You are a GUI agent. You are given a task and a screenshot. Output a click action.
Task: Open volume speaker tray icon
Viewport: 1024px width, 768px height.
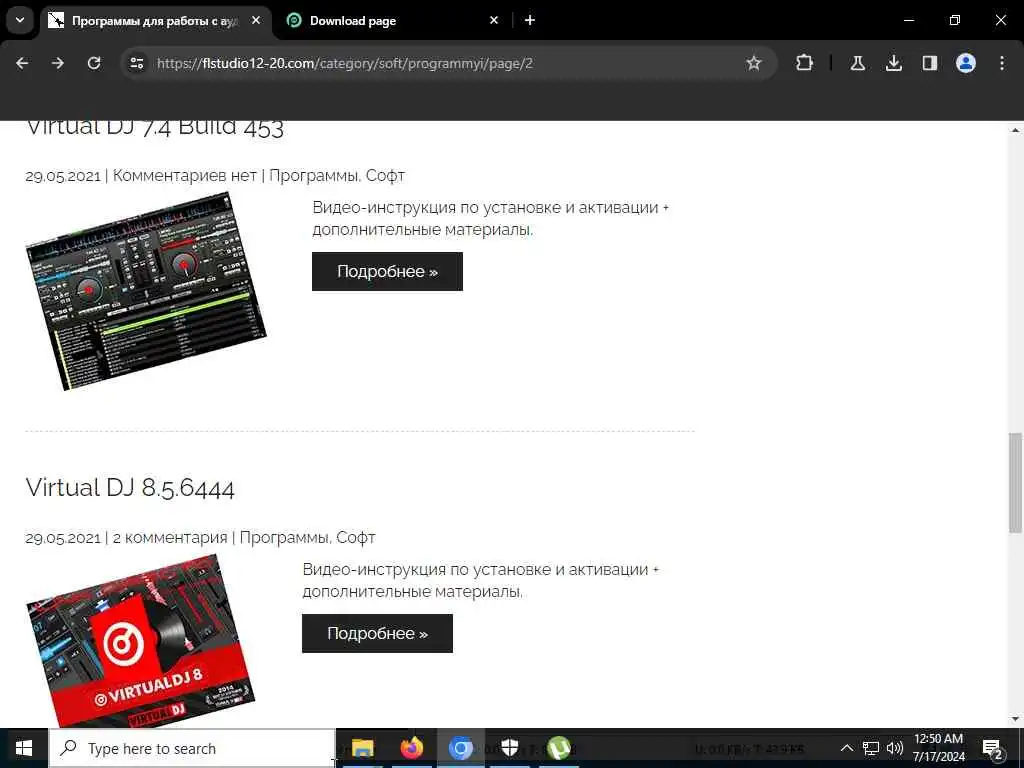tap(895, 748)
